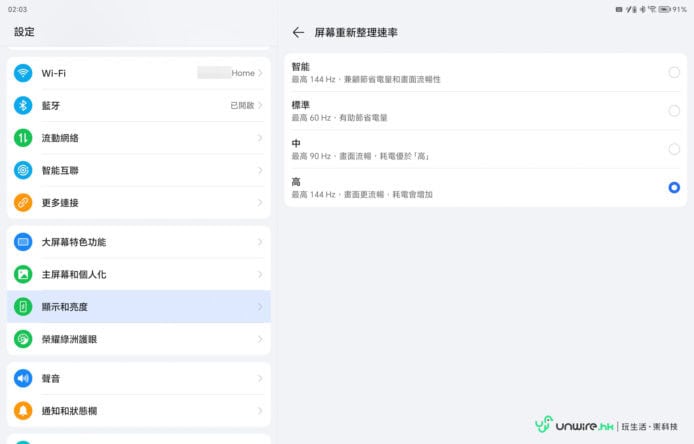
Task: Expand the chevron beside 已開啟 Bluetooth status
Action: pos(260,105)
